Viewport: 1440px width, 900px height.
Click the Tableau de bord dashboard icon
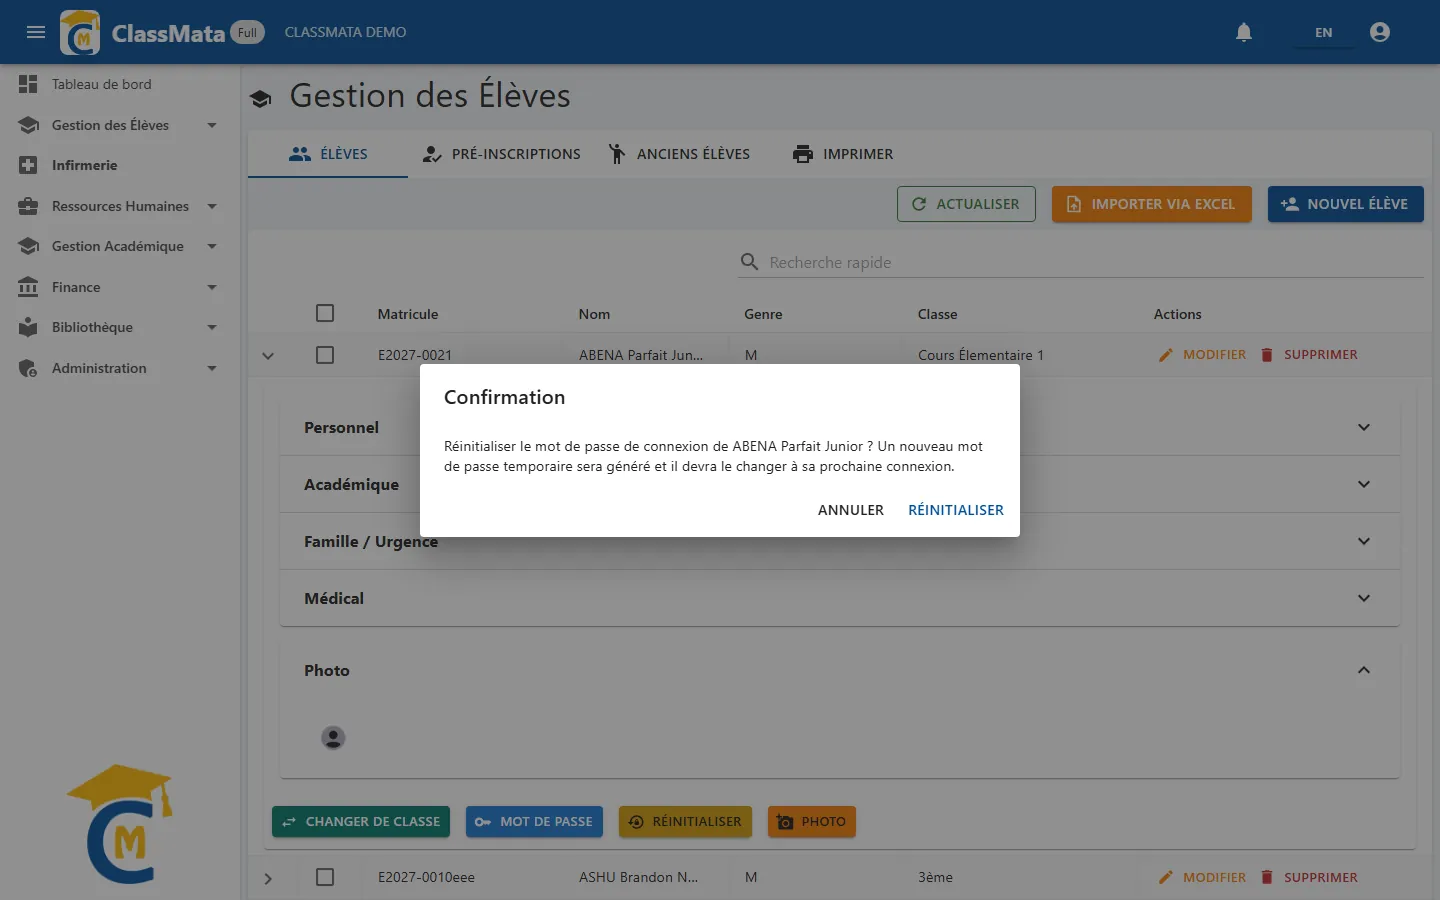pos(28,85)
